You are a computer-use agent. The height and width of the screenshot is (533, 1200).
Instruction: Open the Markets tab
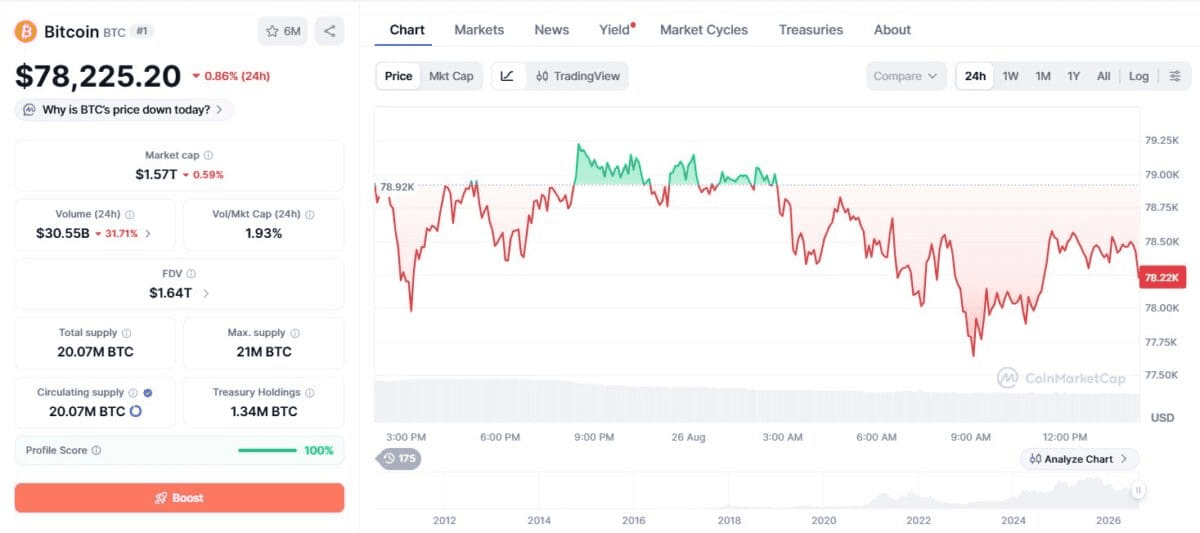(x=479, y=30)
